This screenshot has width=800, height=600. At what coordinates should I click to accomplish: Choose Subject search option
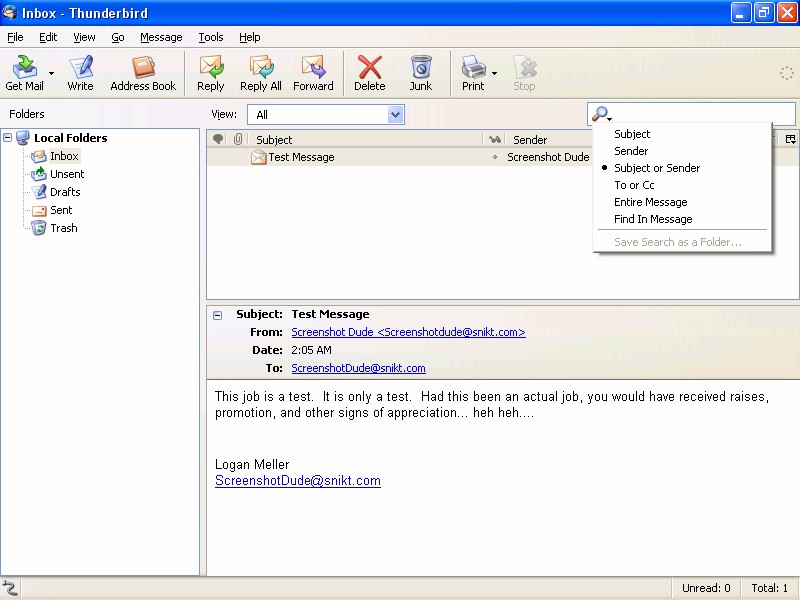632,134
